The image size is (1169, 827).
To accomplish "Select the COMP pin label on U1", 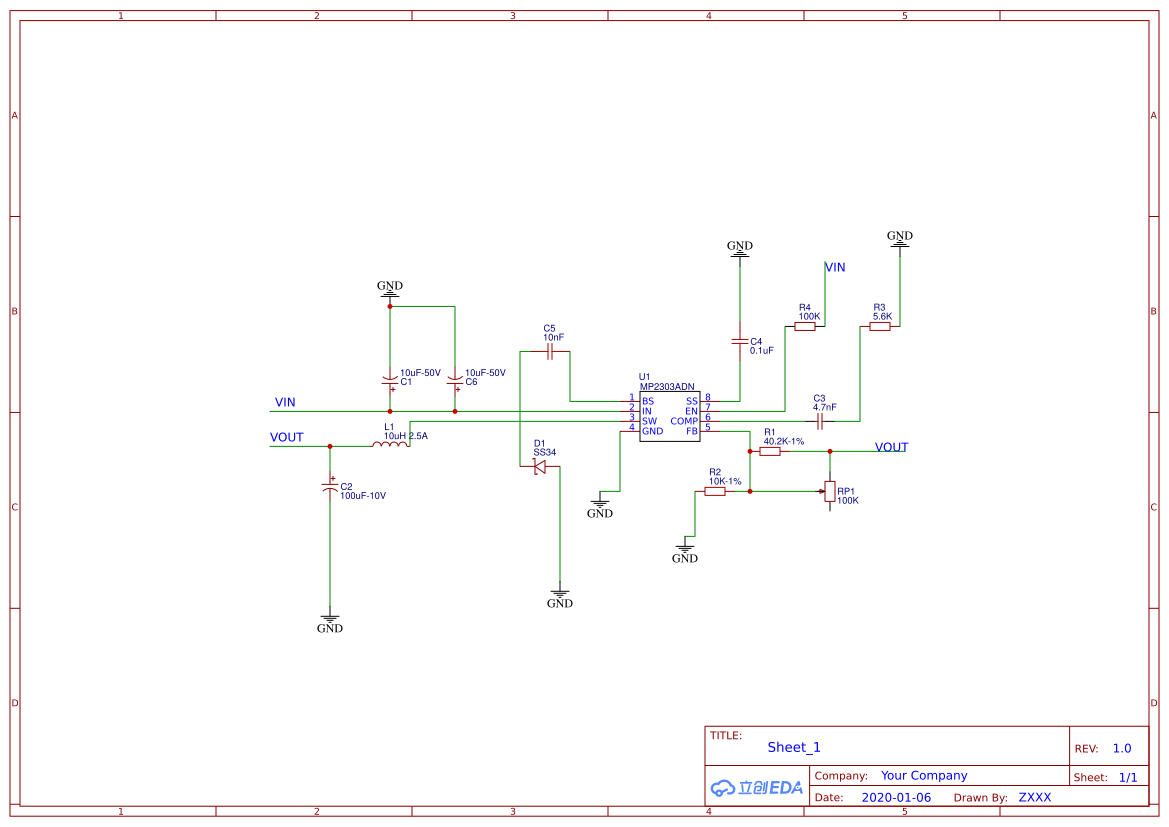I will click(x=684, y=421).
